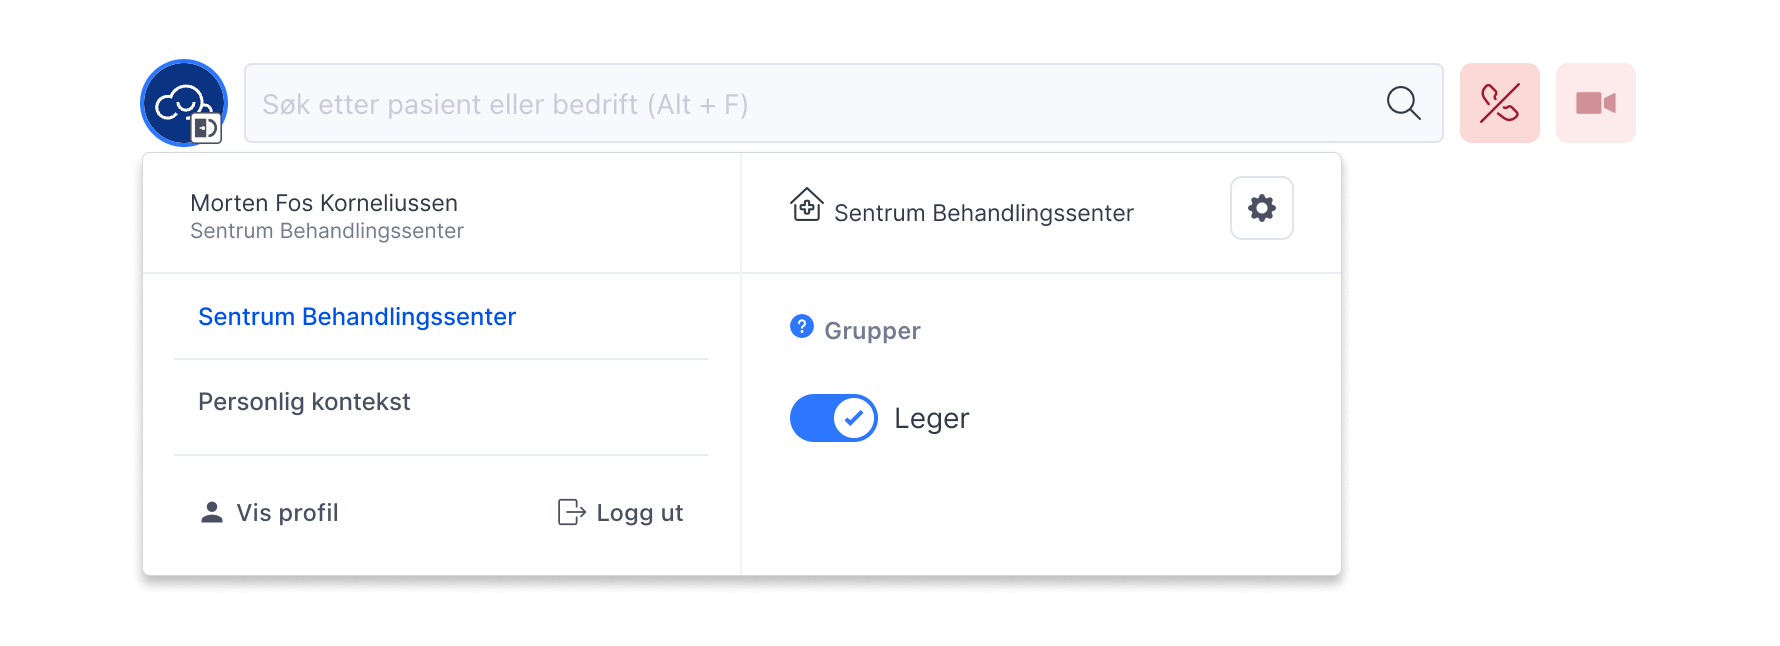Click the logout arrow icon
Viewport: 1780px width, 646px height.
click(571, 512)
